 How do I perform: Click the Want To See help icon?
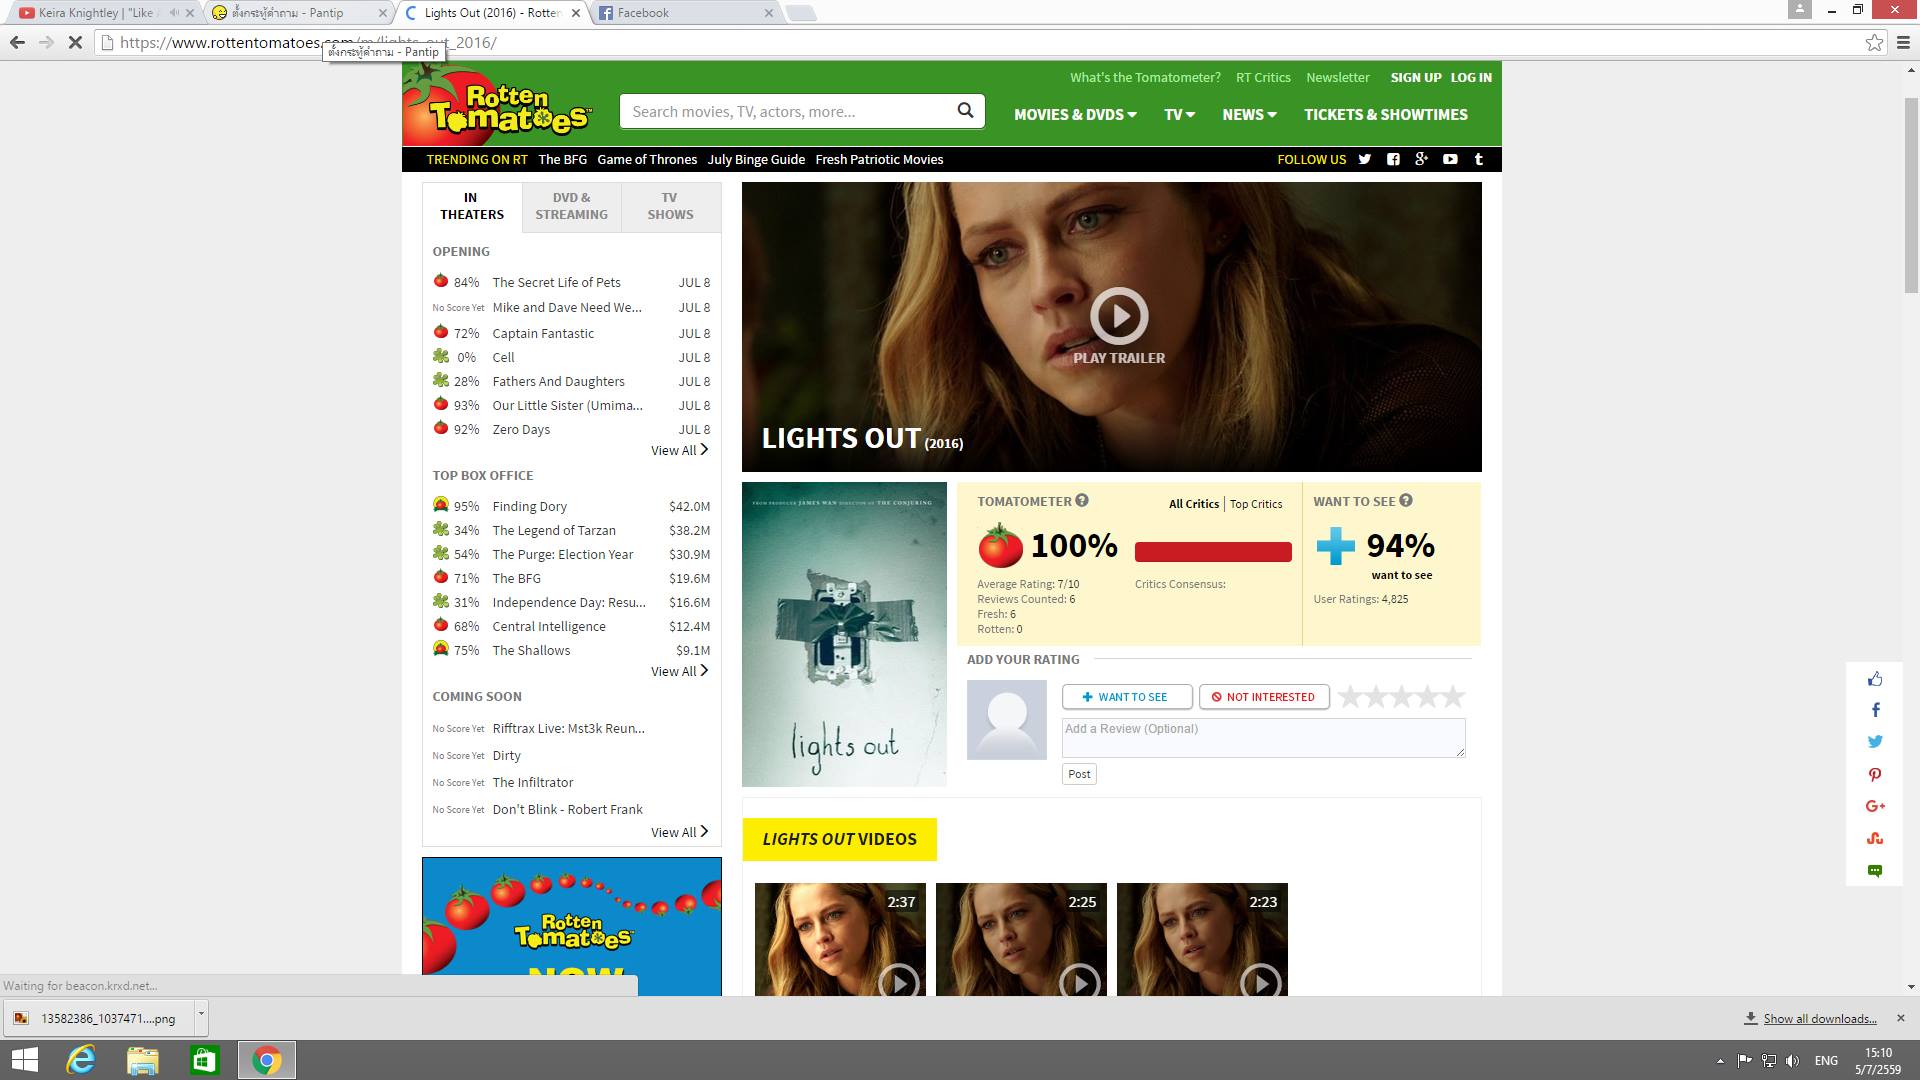[1406, 501]
